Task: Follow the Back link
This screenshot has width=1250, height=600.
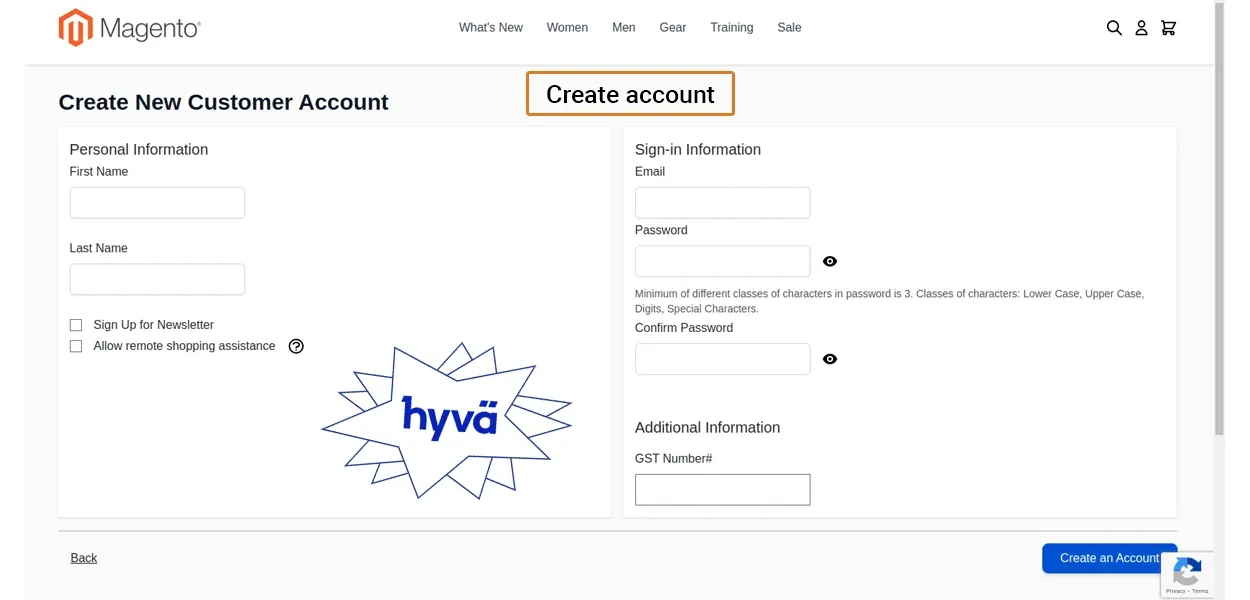Action: [x=84, y=558]
